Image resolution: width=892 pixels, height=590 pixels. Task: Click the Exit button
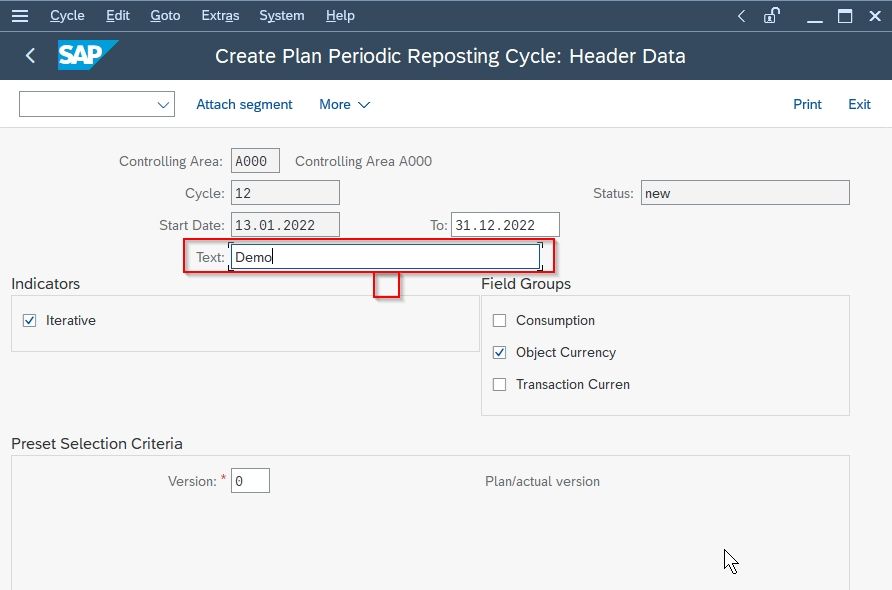(859, 105)
